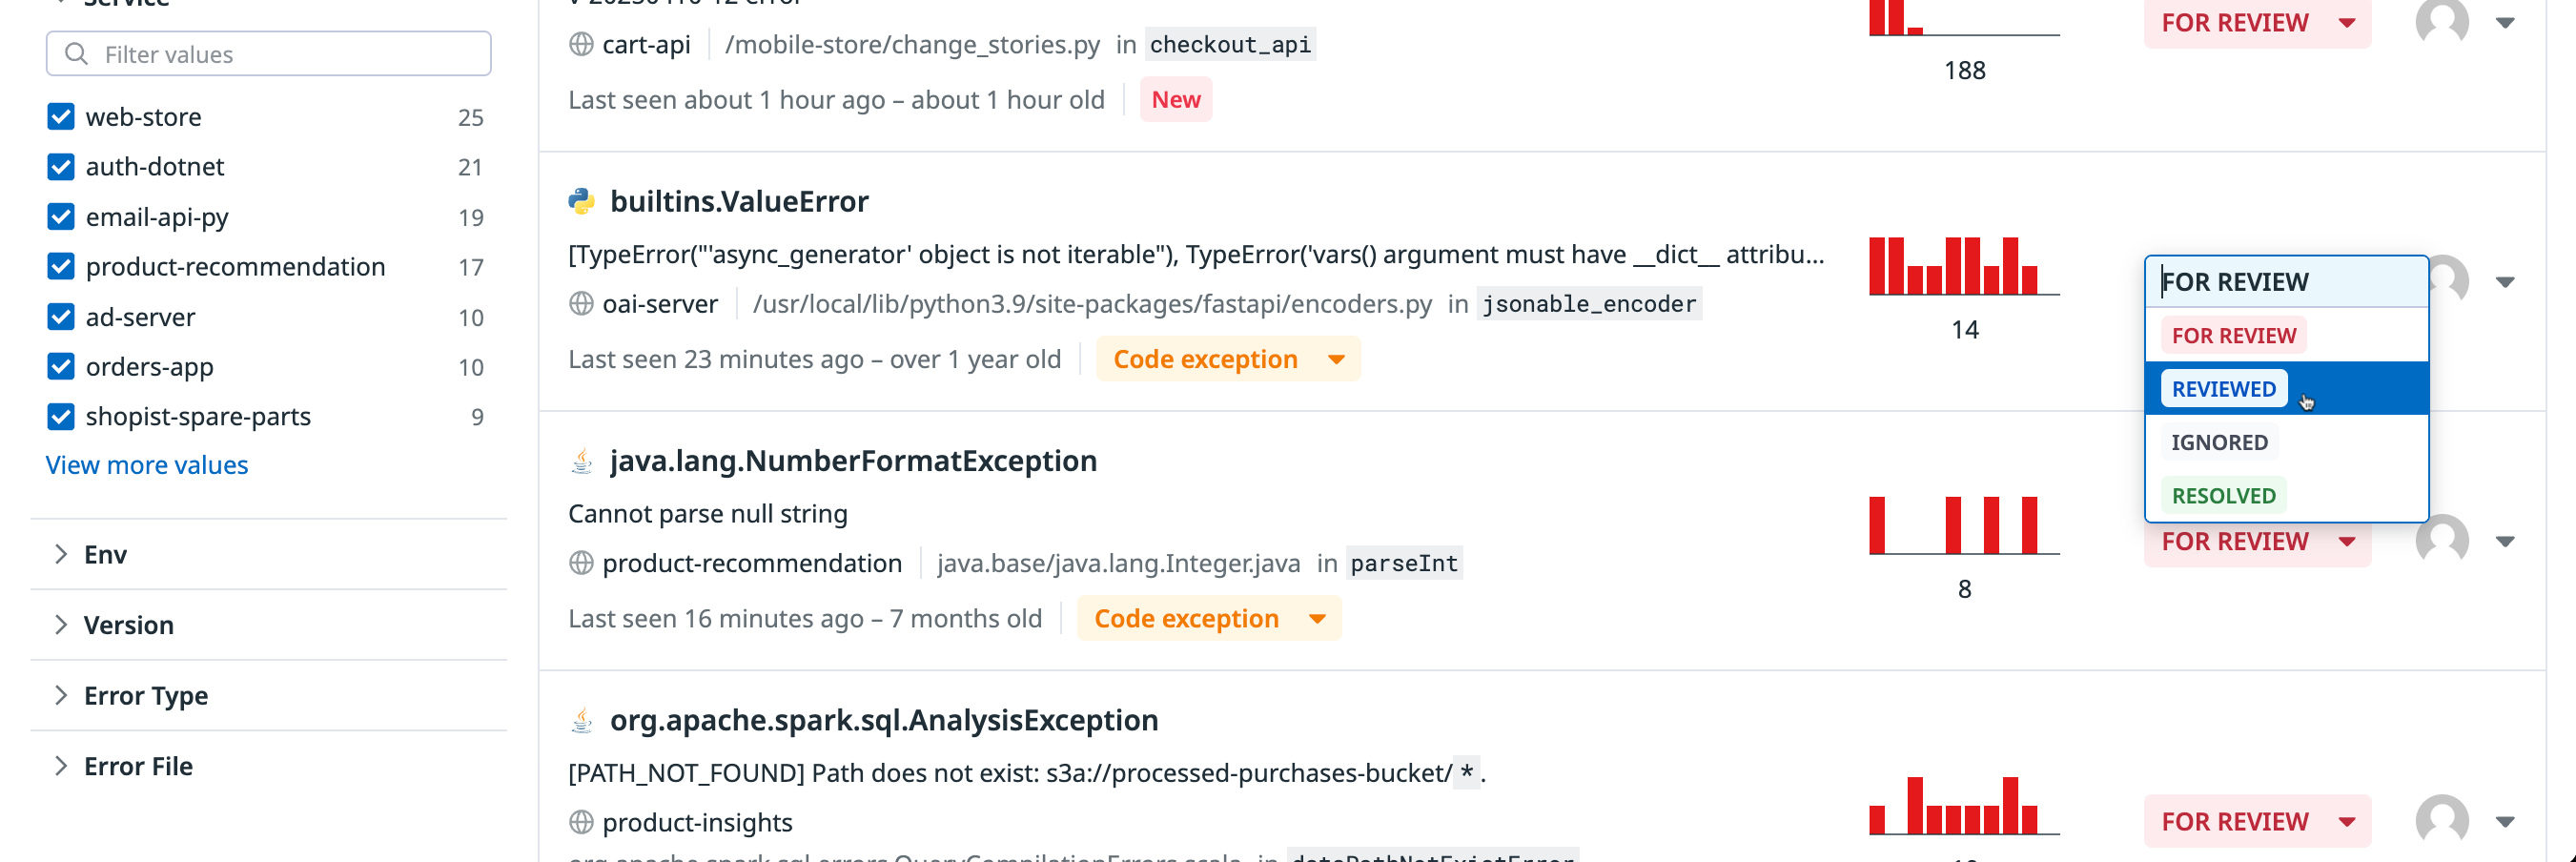
Task: Click the Python icon beside builtins.ValueError
Action: [x=581, y=202]
